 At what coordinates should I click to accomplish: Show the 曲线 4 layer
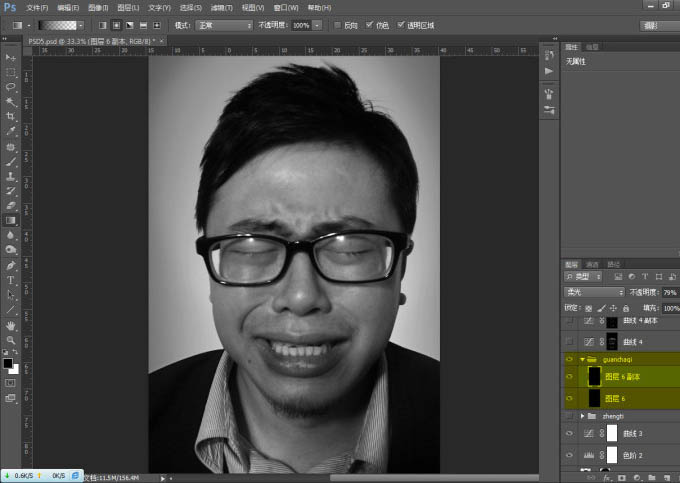point(570,341)
